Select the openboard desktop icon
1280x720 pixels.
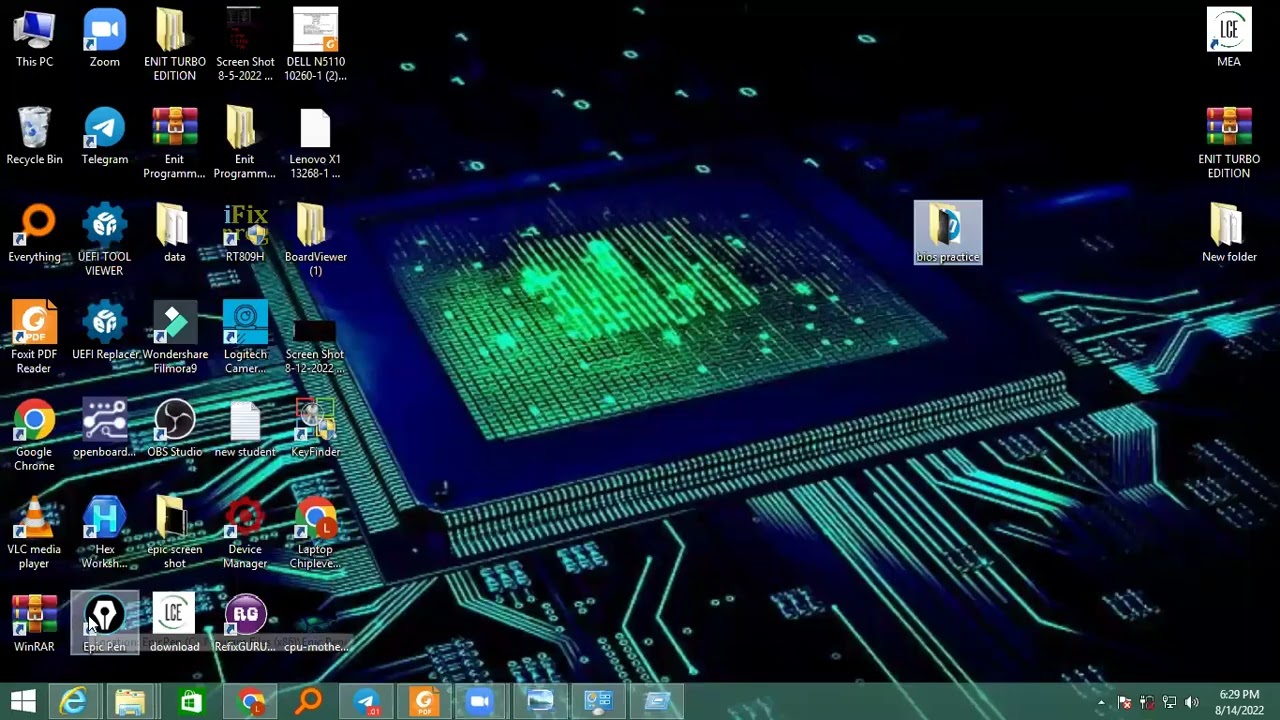point(104,429)
